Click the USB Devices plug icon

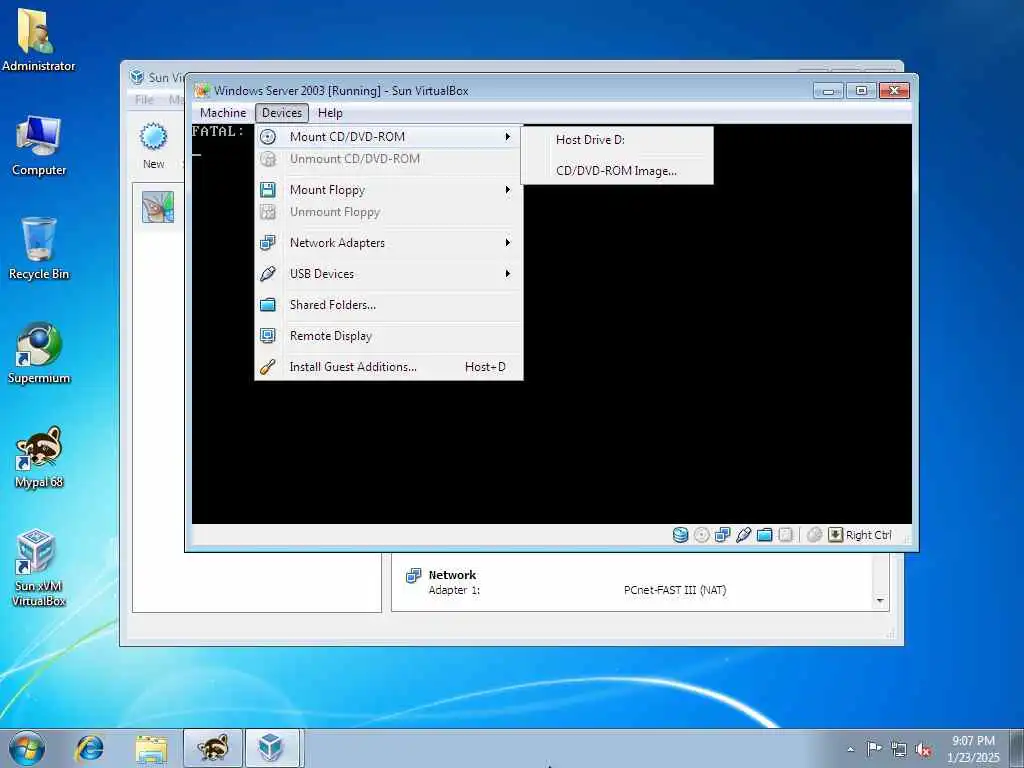pyautogui.click(x=268, y=274)
